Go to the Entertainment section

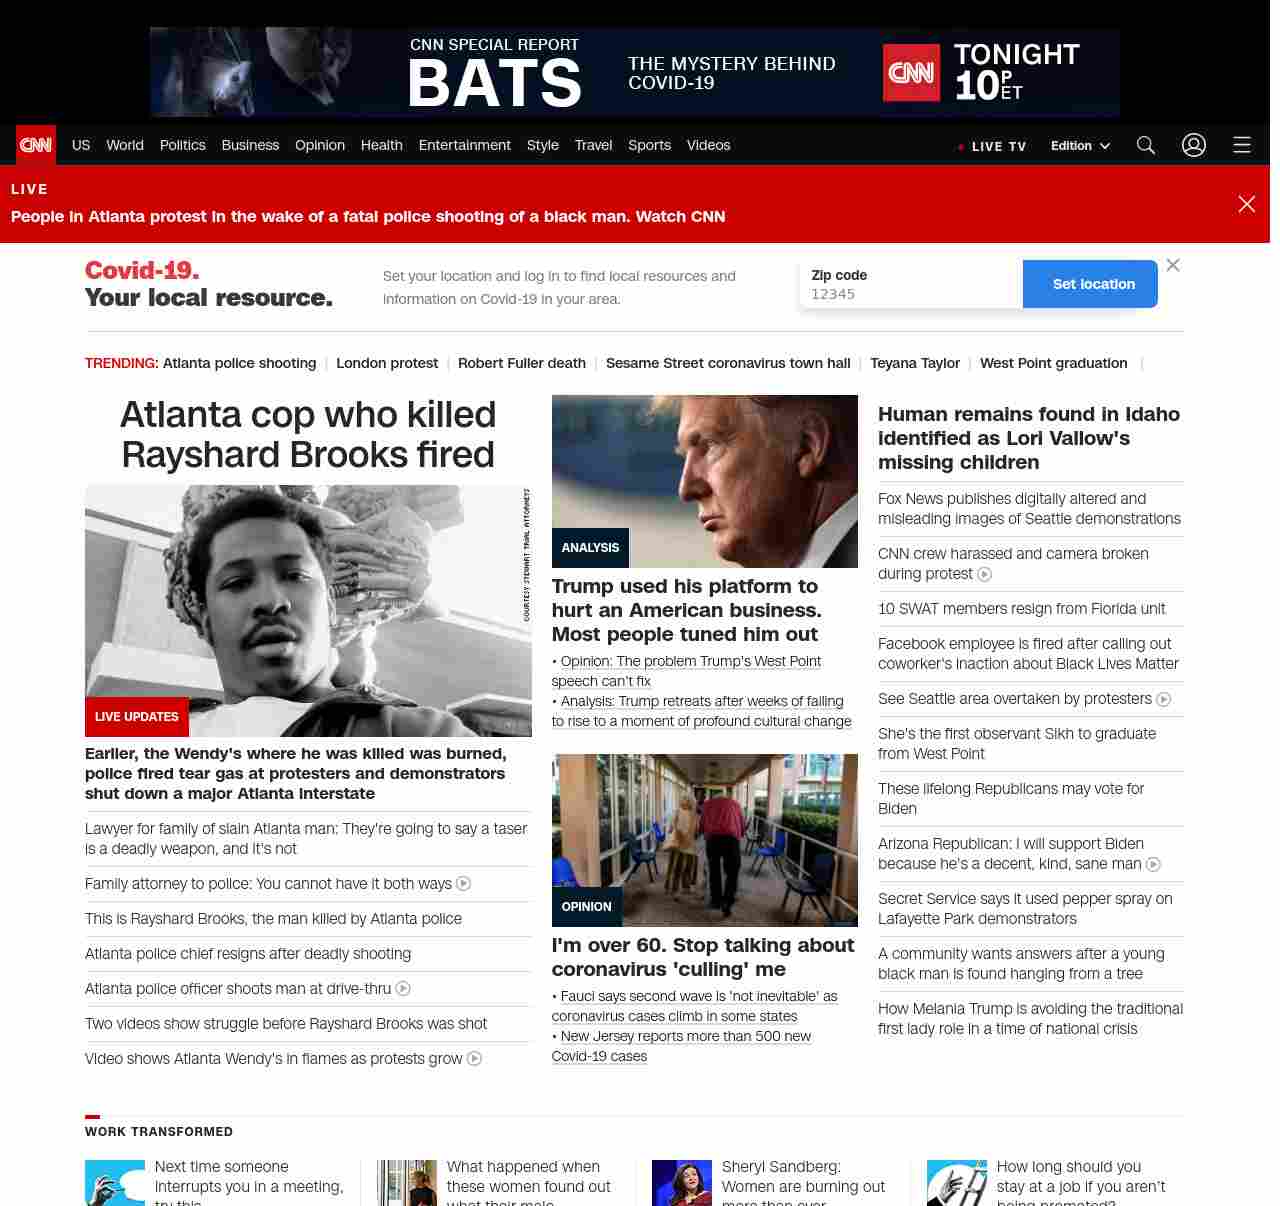[464, 145]
